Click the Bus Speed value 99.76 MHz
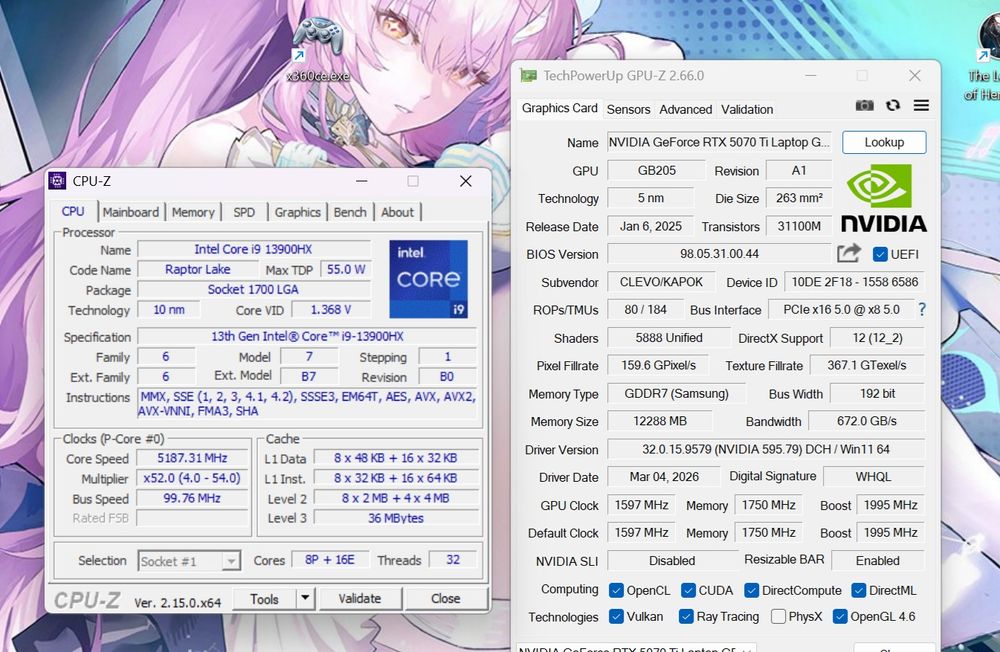This screenshot has width=1000, height=652. point(192,498)
